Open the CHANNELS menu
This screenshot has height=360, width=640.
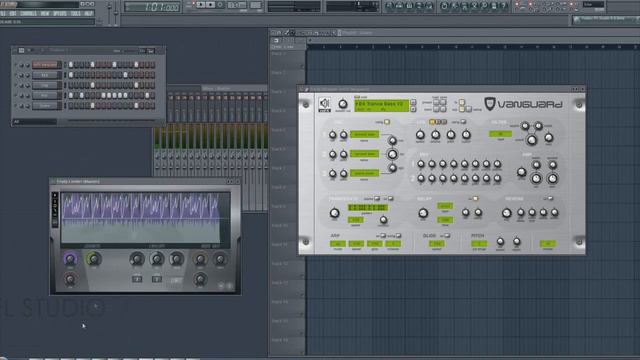pos(28,13)
